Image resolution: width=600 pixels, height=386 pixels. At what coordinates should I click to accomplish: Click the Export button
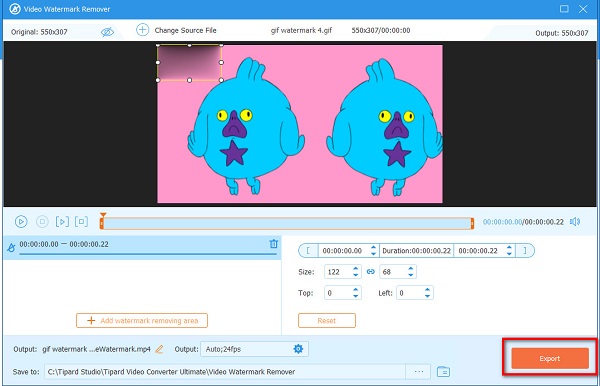pos(550,358)
